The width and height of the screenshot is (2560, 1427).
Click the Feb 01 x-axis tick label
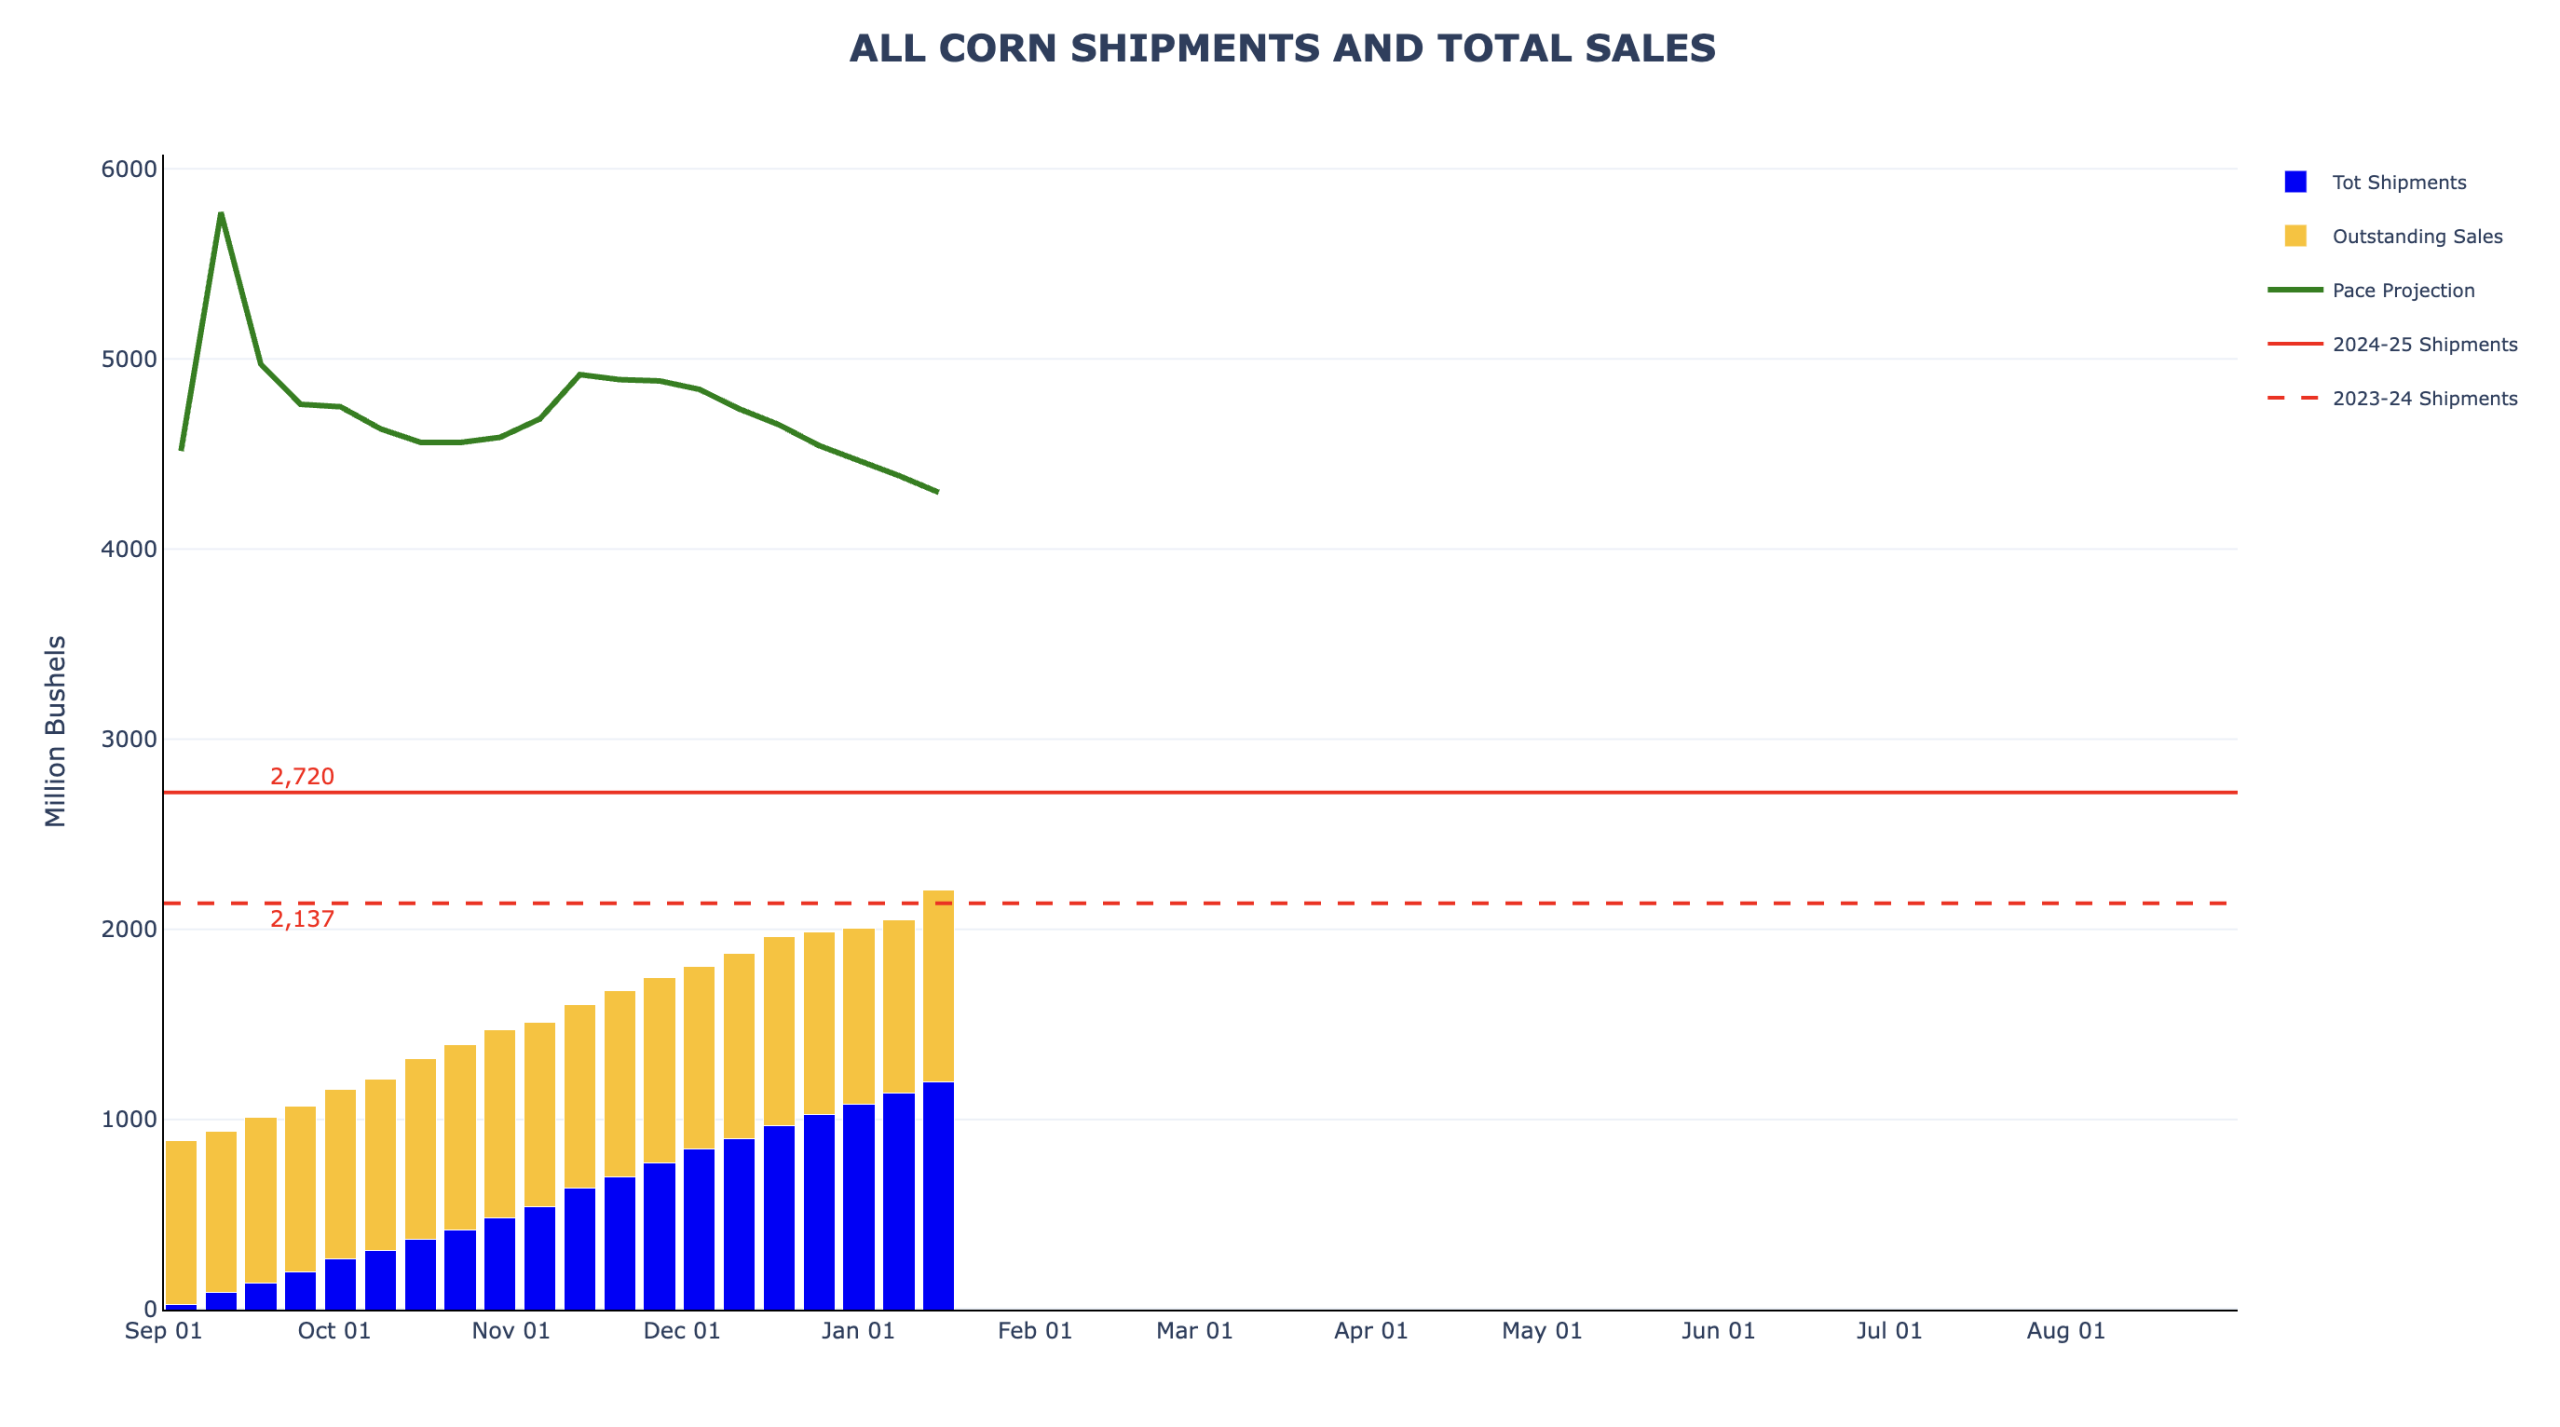[1034, 1331]
